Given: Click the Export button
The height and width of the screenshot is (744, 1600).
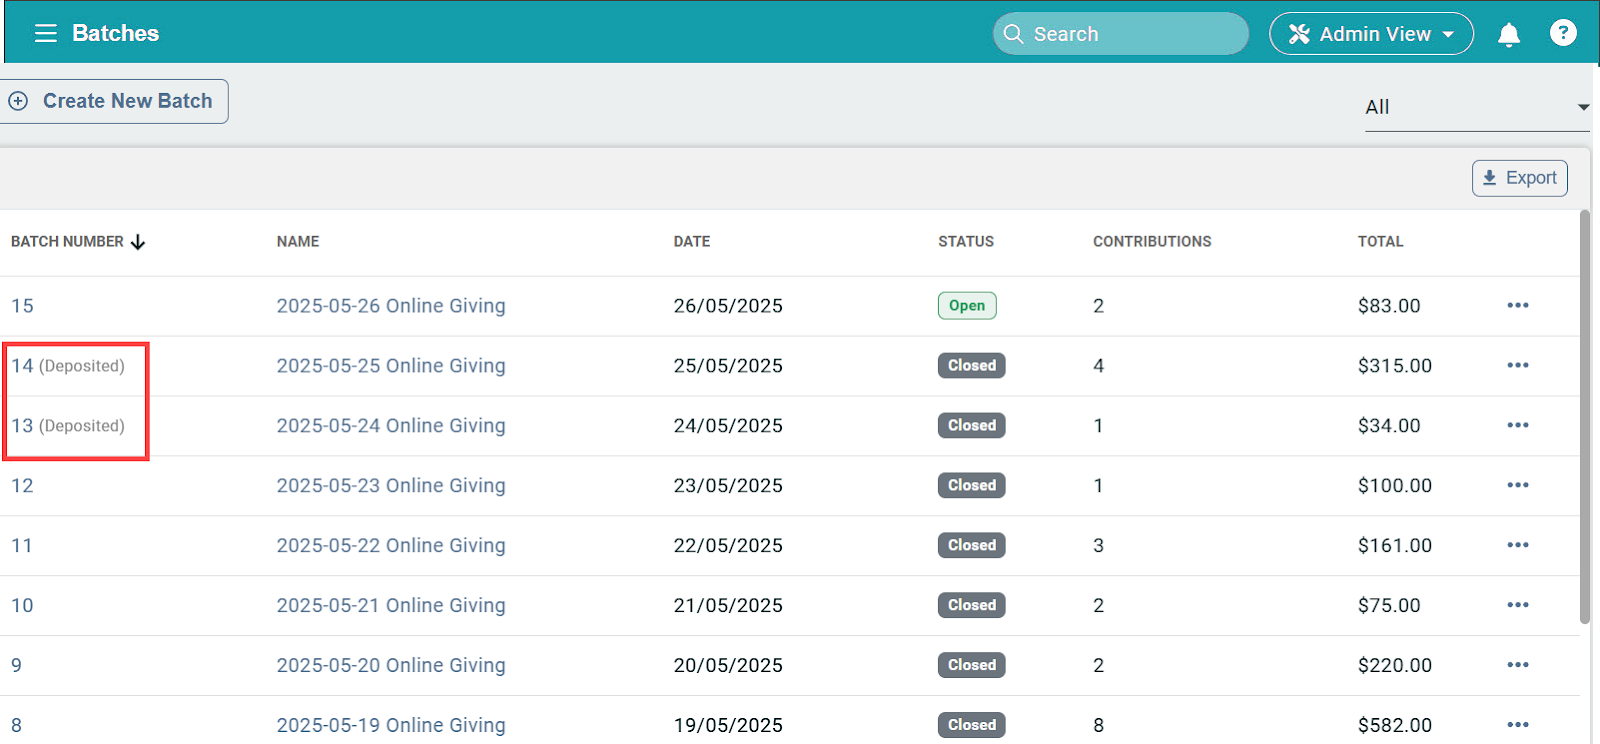Looking at the screenshot, I should 1519,178.
